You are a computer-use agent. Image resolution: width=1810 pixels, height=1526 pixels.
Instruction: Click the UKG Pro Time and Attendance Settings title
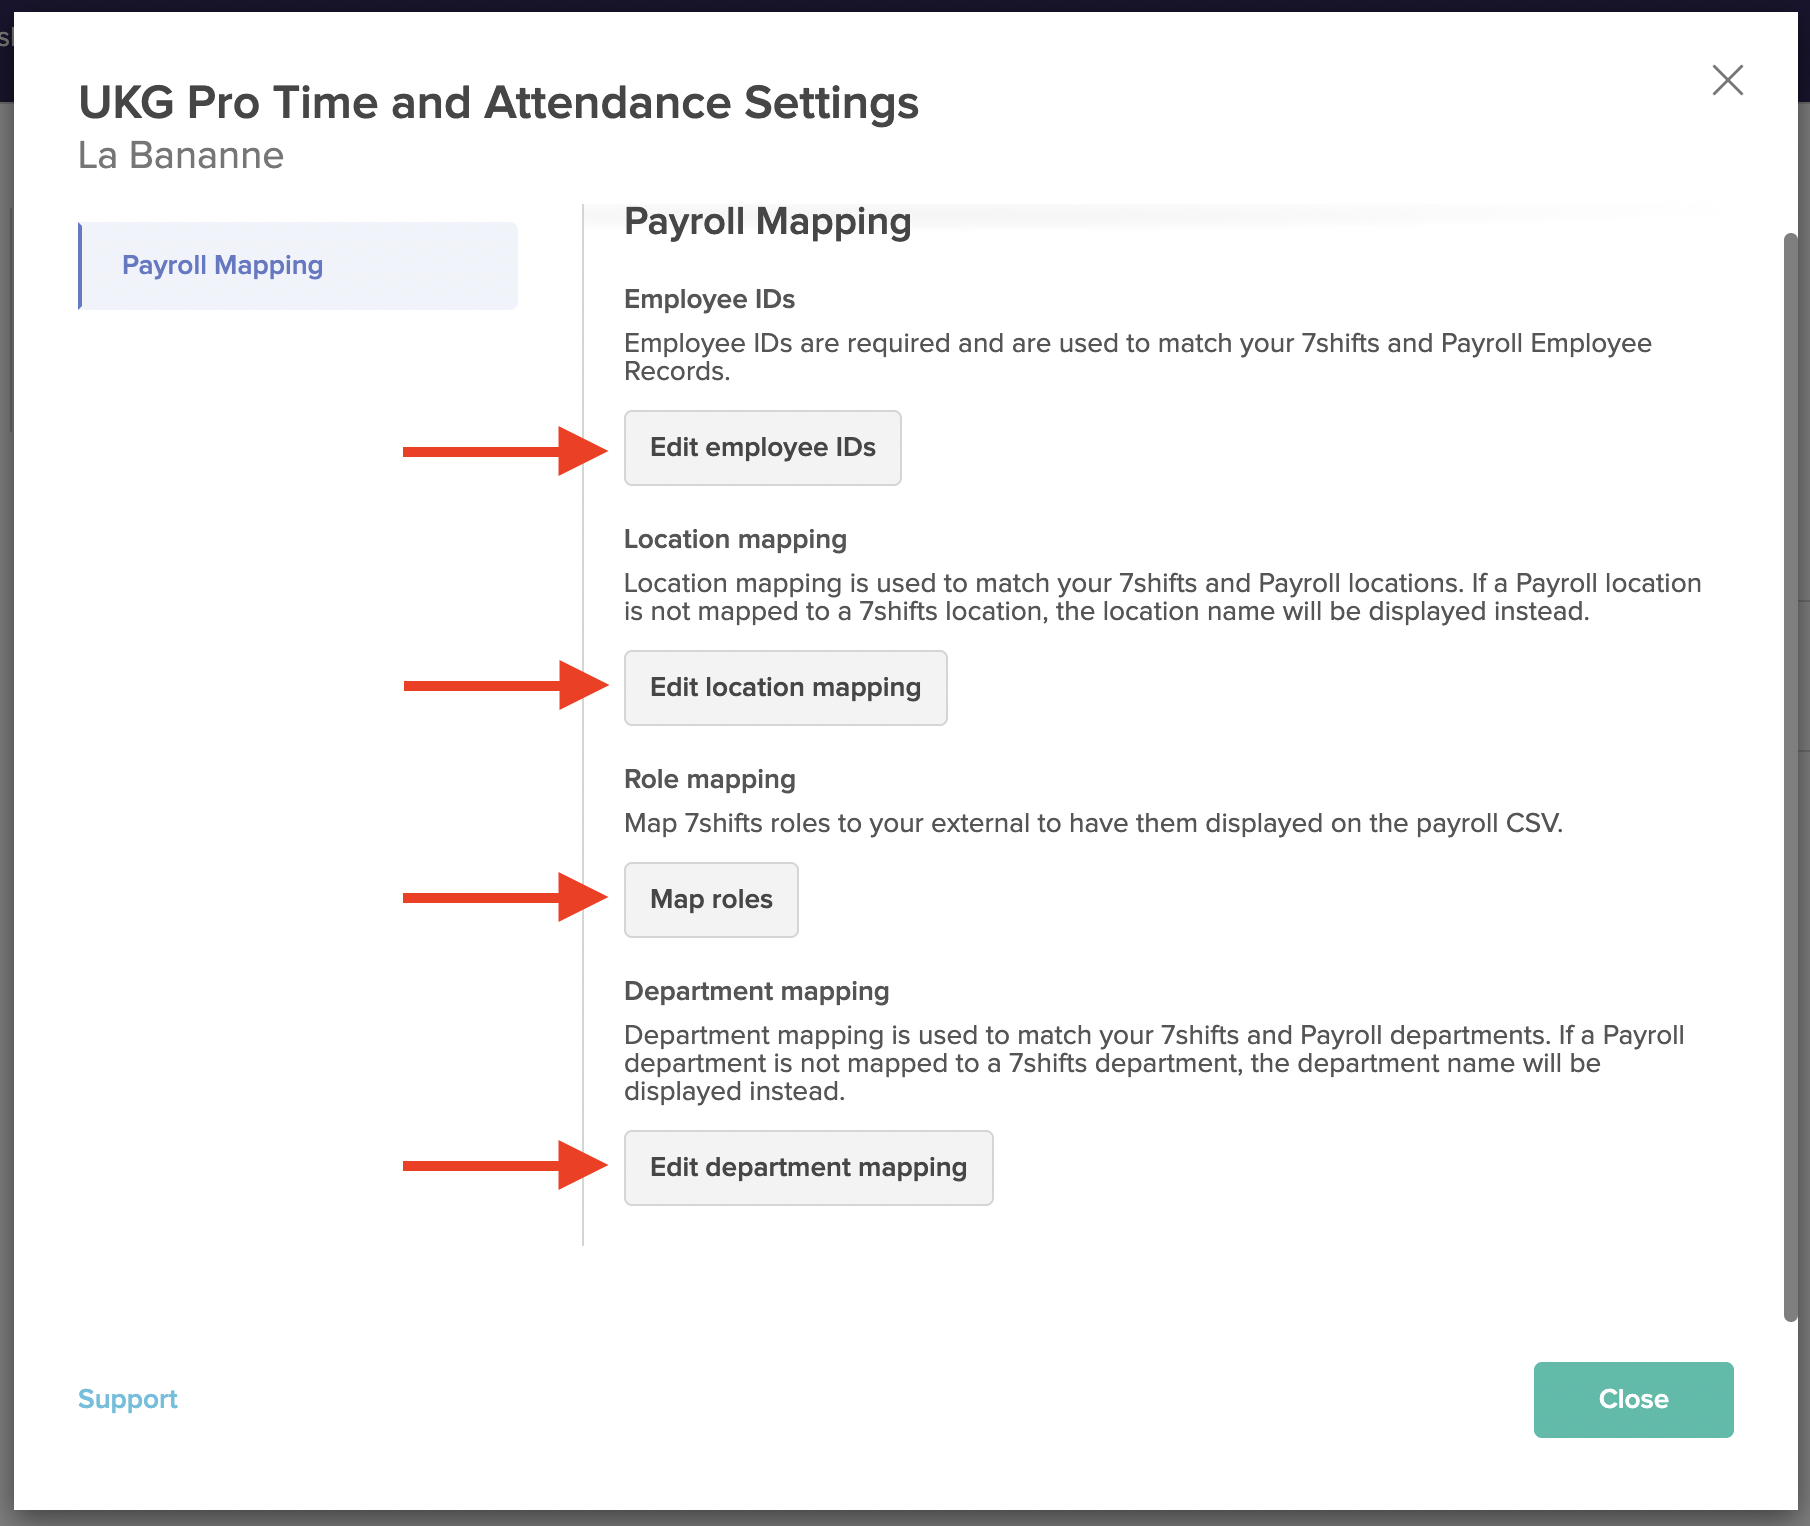(x=499, y=102)
